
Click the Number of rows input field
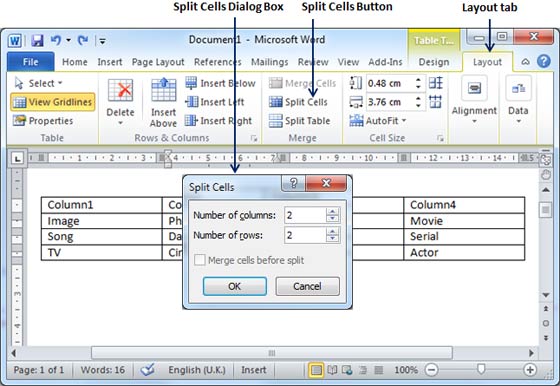tap(306, 235)
